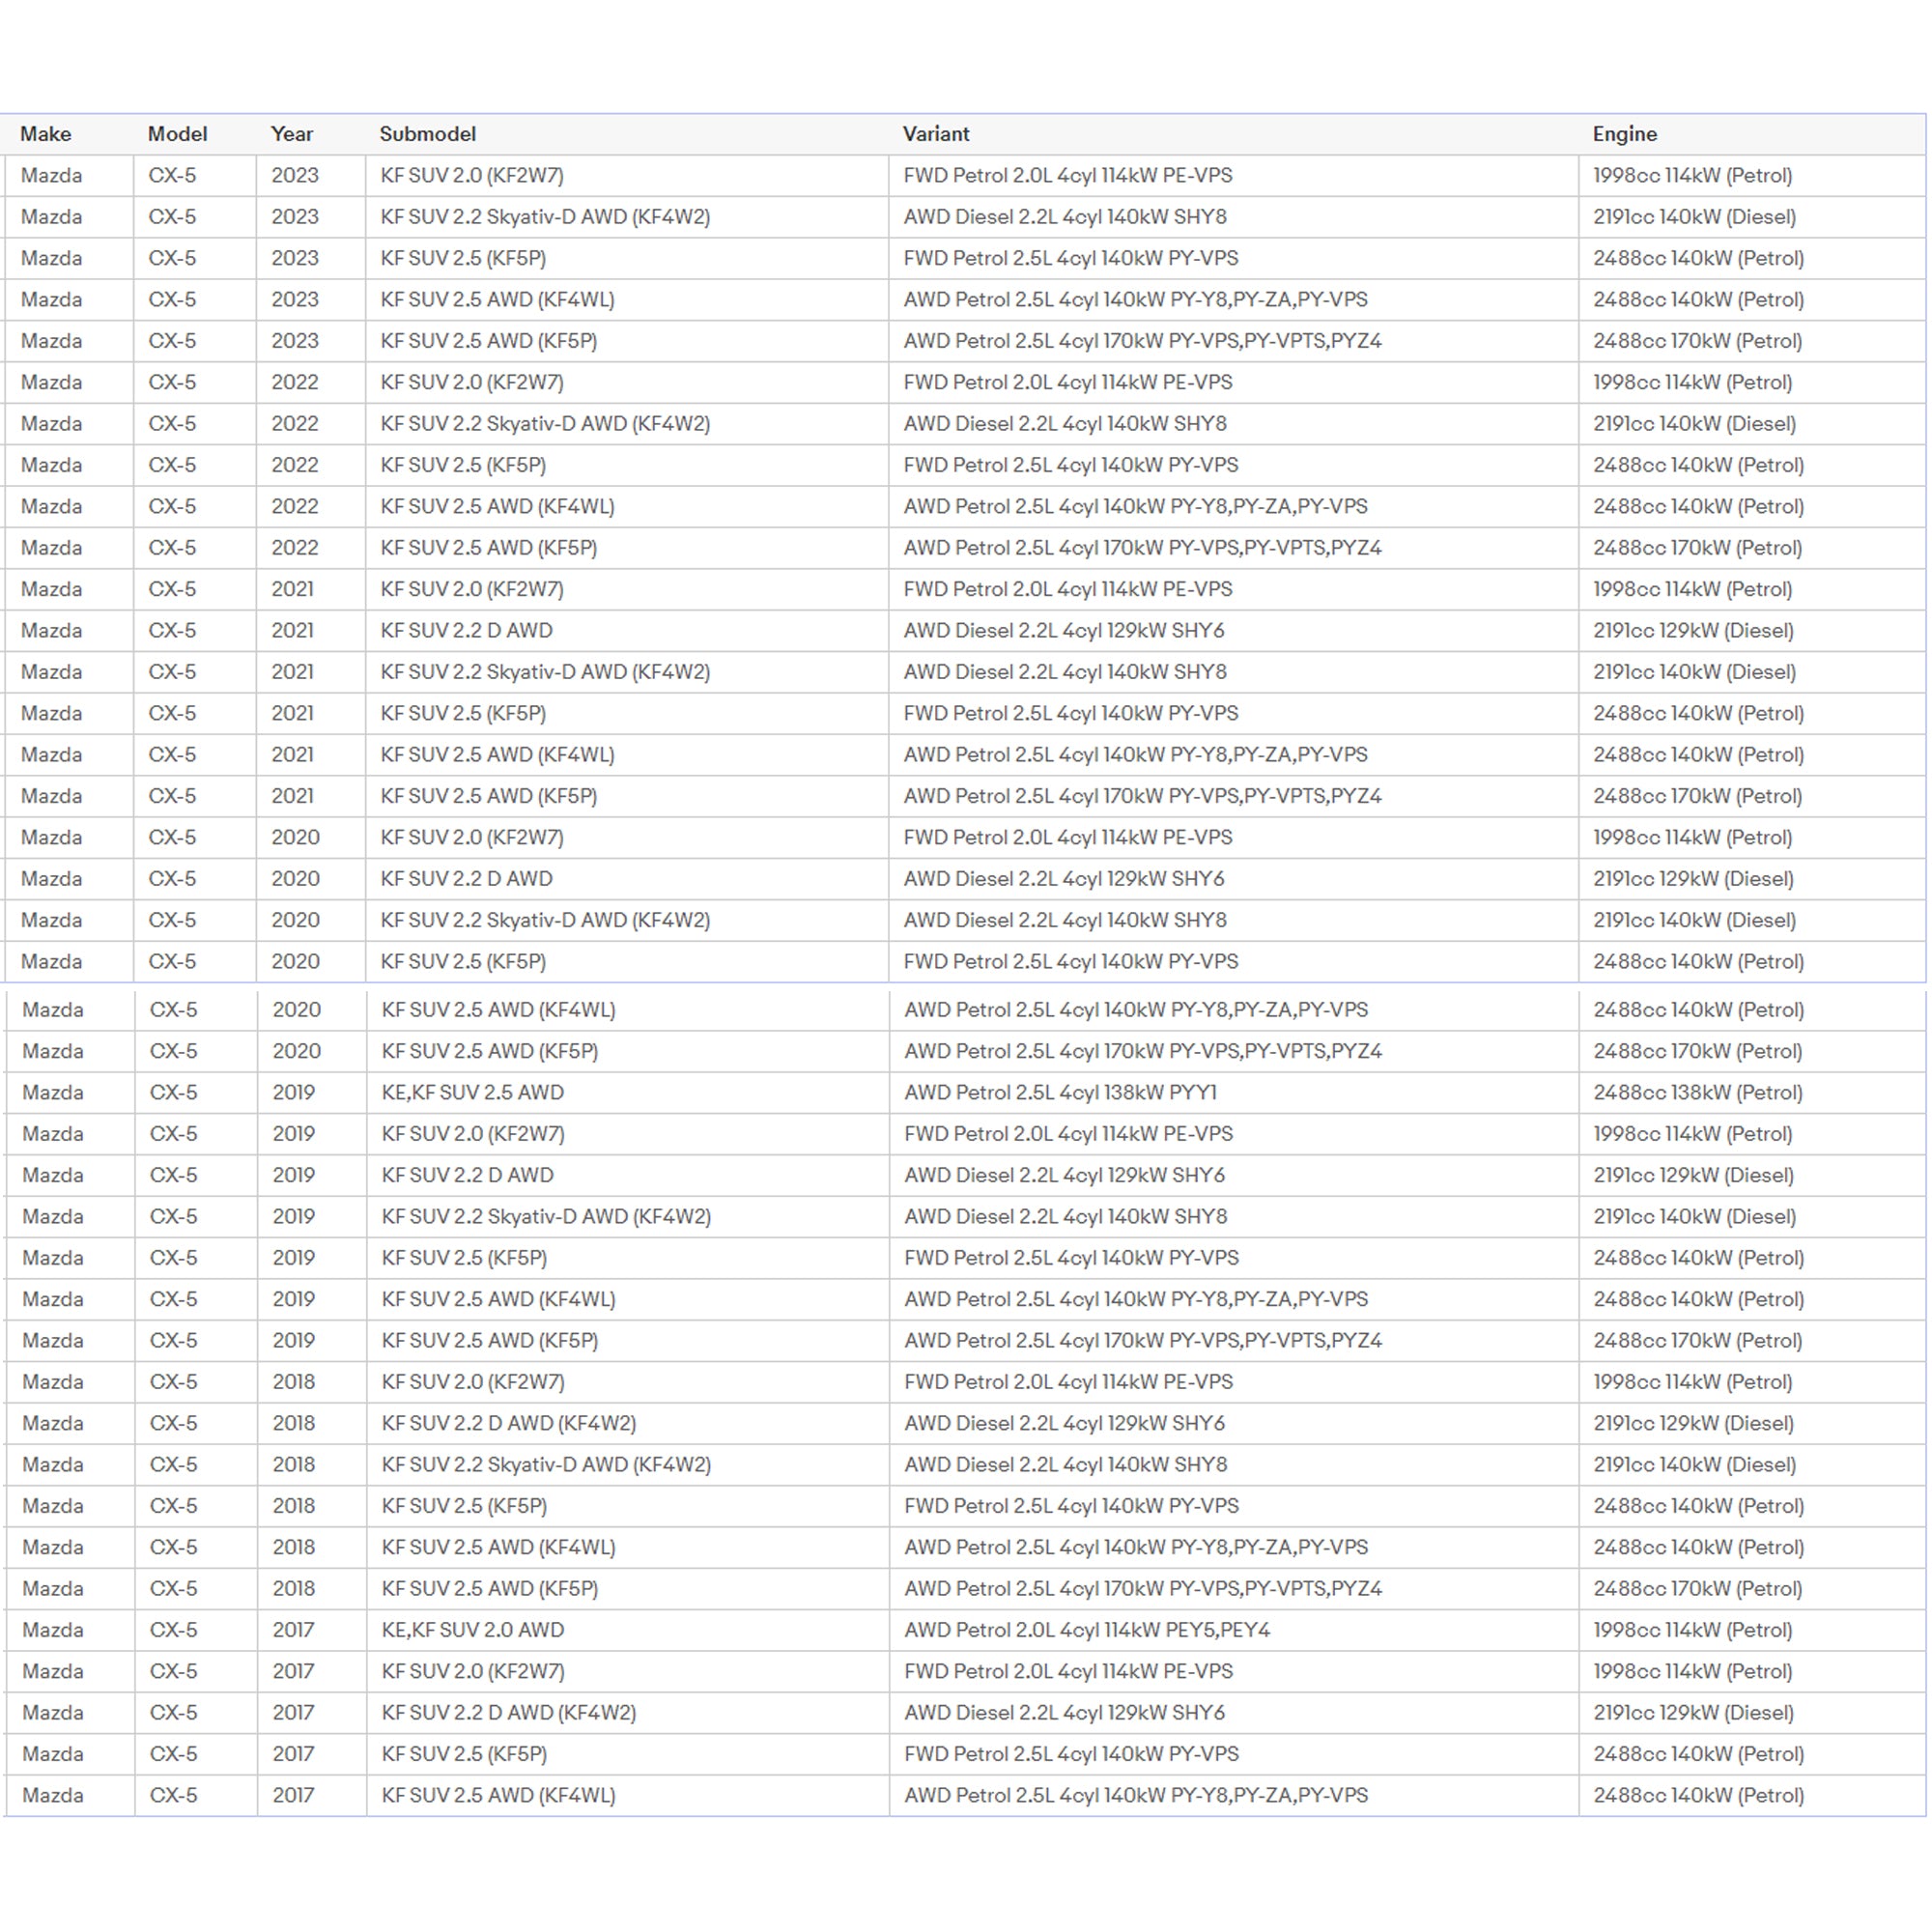Select 'KE,KF SUV 2.5 AWD' submodel
Screen dimensions: 1932x1932
(472, 1093)
